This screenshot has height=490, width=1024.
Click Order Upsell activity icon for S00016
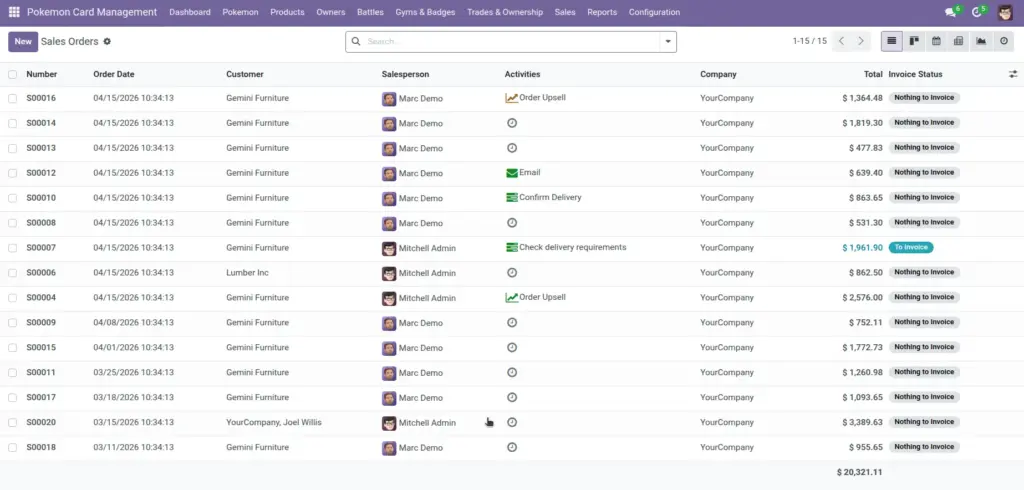511,98
